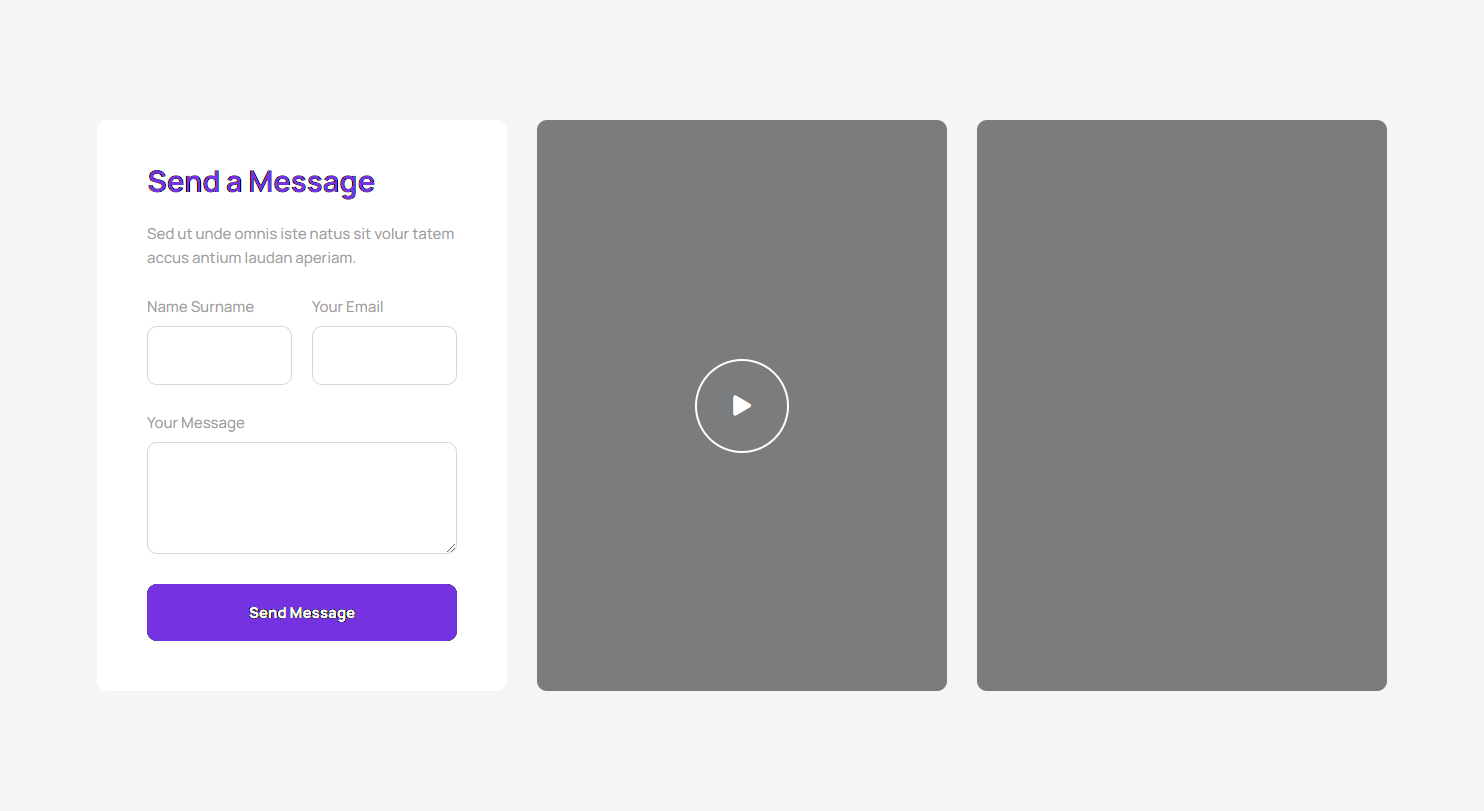Play the video in the middle panel
Screen dimensions: 1484x811
pyautogui.click(x=741, y=406)
